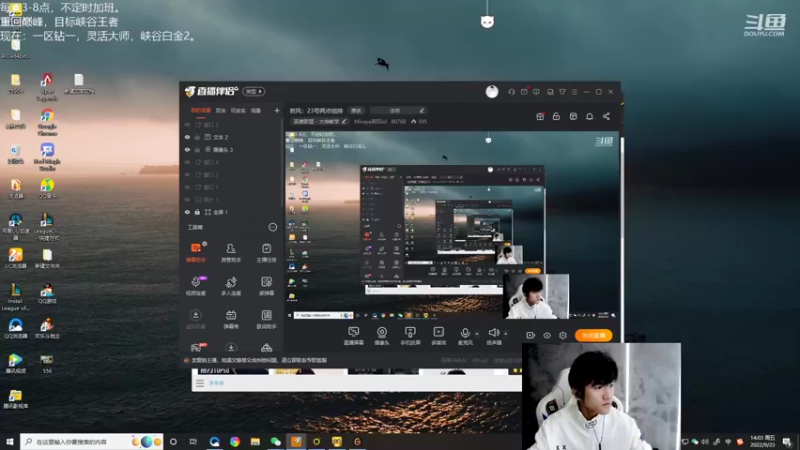Click the 修改 button beside stream title
The height and width of the screenshot is (450, 800).
pyautogui.click(x=356, y=110)
